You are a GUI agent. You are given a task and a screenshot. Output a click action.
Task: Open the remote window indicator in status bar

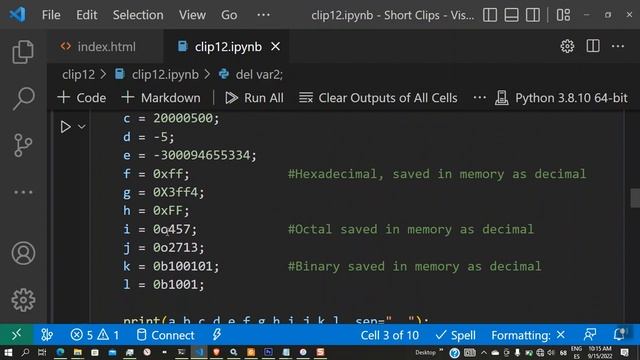[16, 335]
